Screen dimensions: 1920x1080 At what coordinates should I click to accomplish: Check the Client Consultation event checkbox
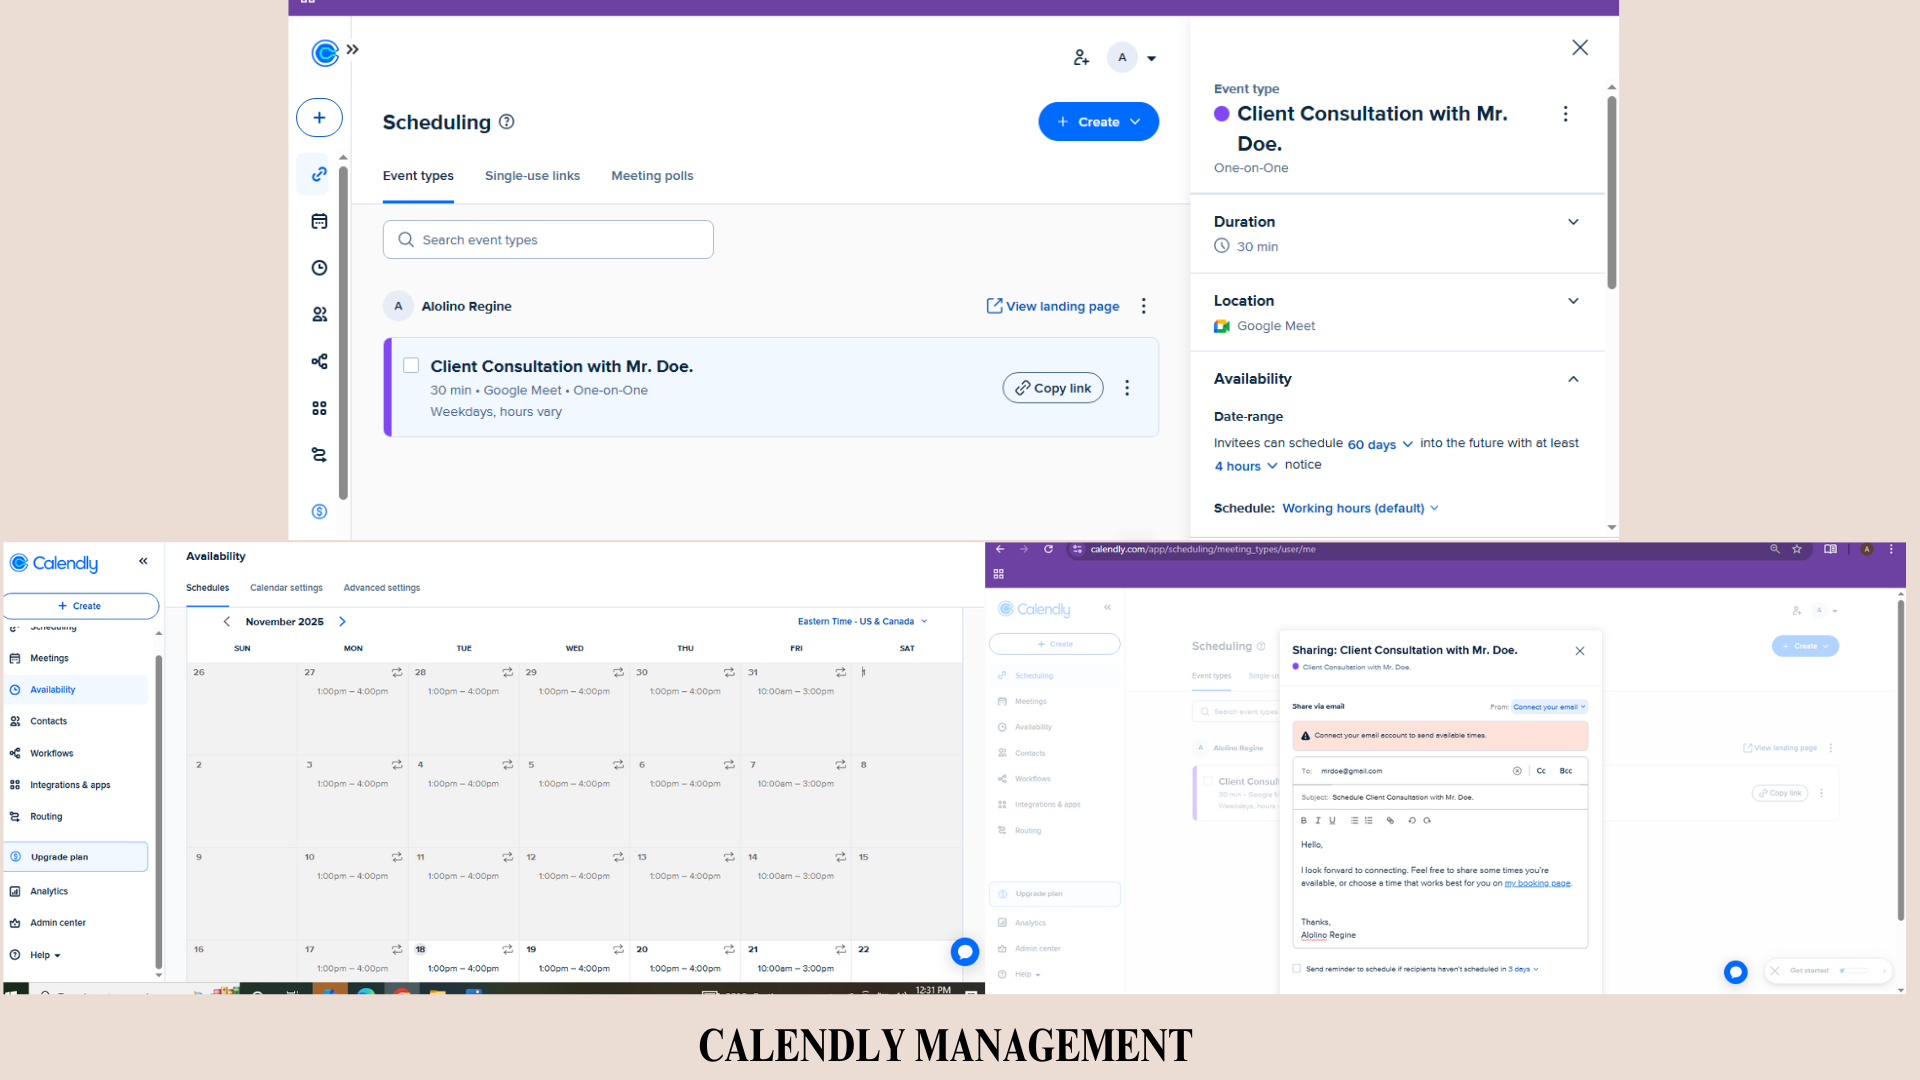[411, 366]
